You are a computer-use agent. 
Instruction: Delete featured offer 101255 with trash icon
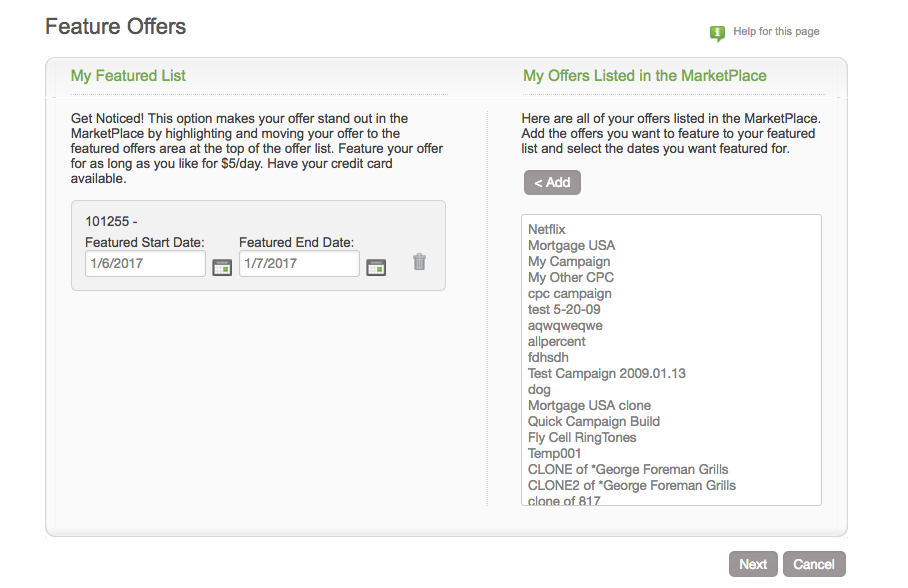tap(419, 262)
